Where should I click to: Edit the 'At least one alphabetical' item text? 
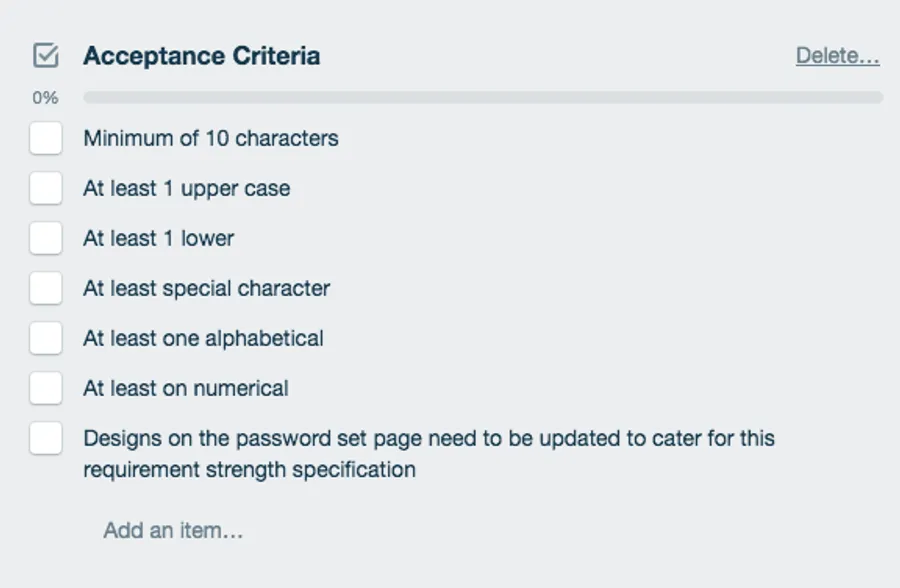(x=203, y=339)
